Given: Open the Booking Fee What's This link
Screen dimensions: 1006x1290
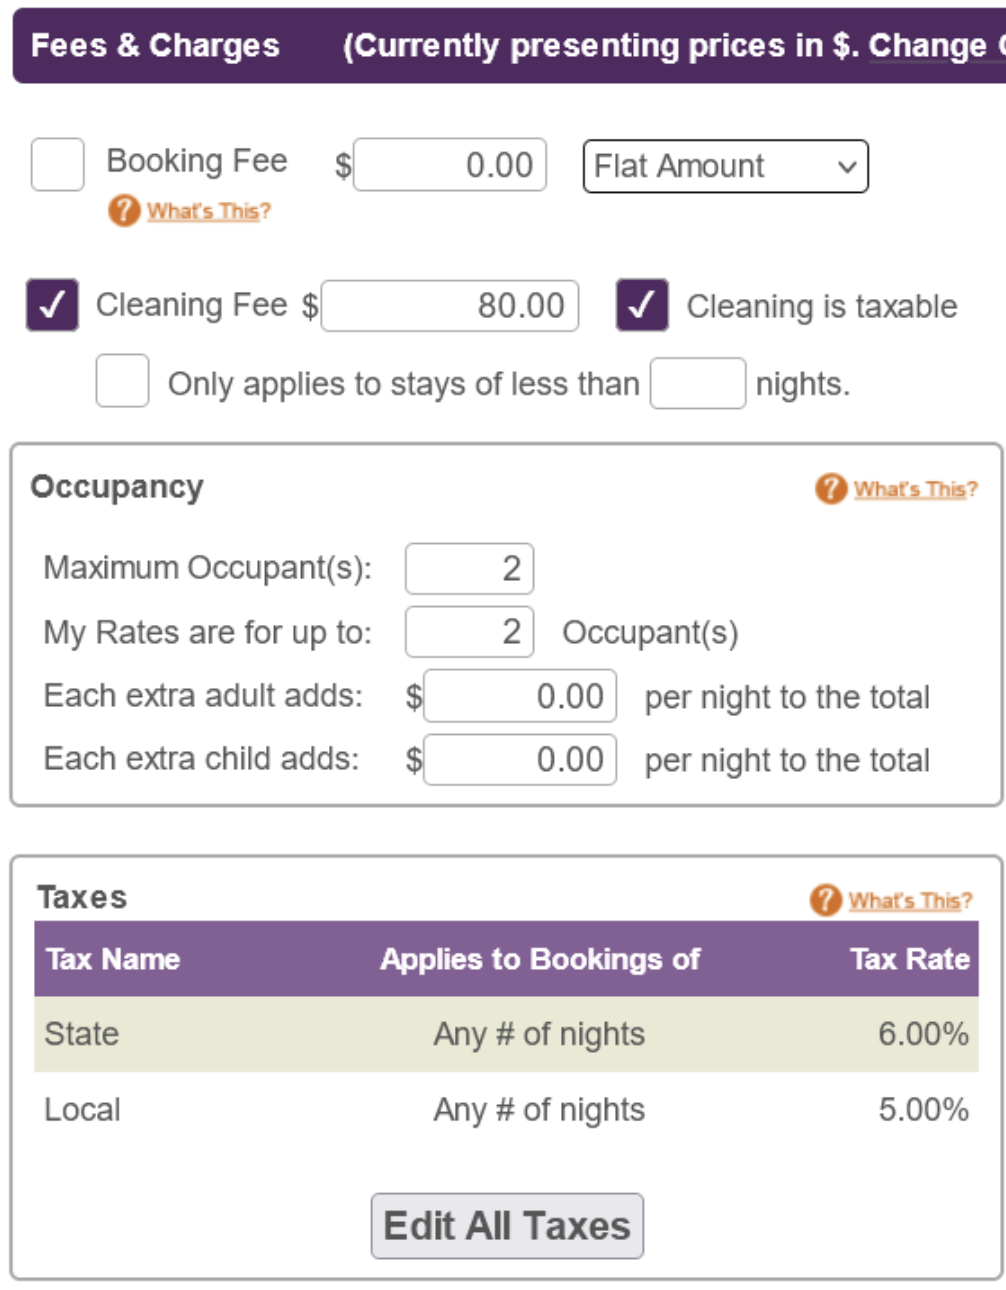Looking at the screenshot, I should (x=208, y=211).
